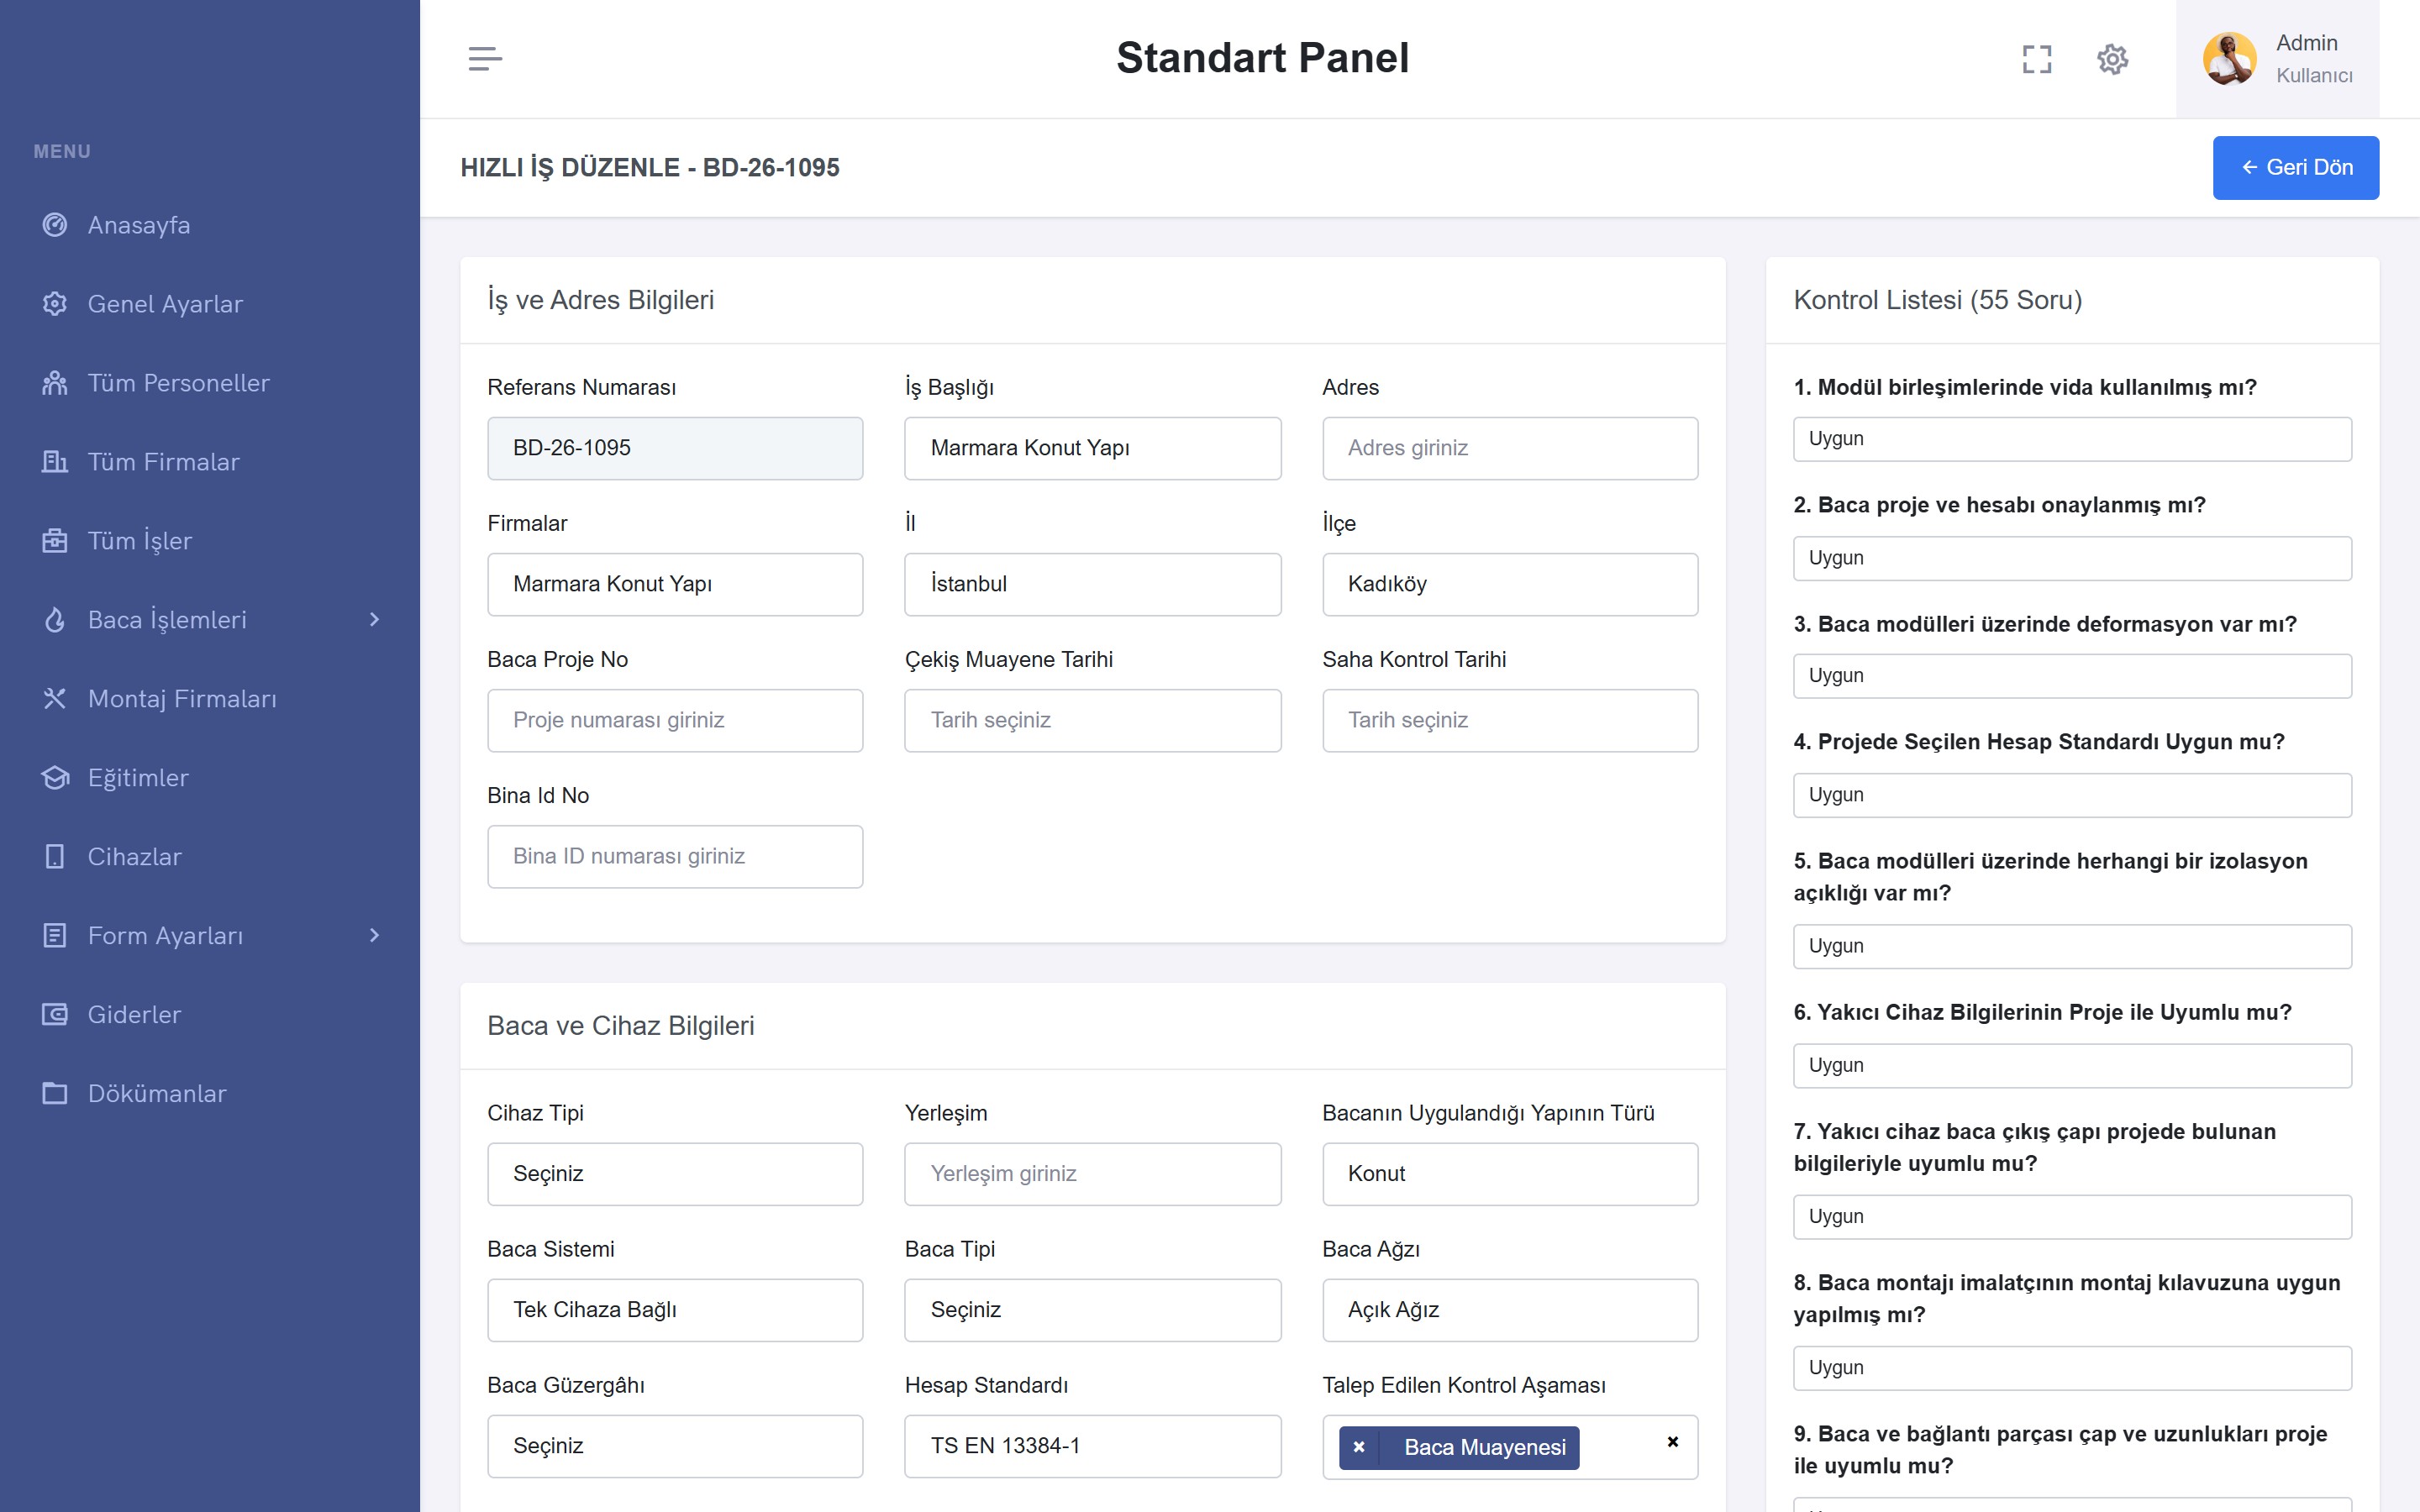Expand the Form Ayarları submenu chevron
Viewport: 2420px width, 1512px height.
pos(375,936)
